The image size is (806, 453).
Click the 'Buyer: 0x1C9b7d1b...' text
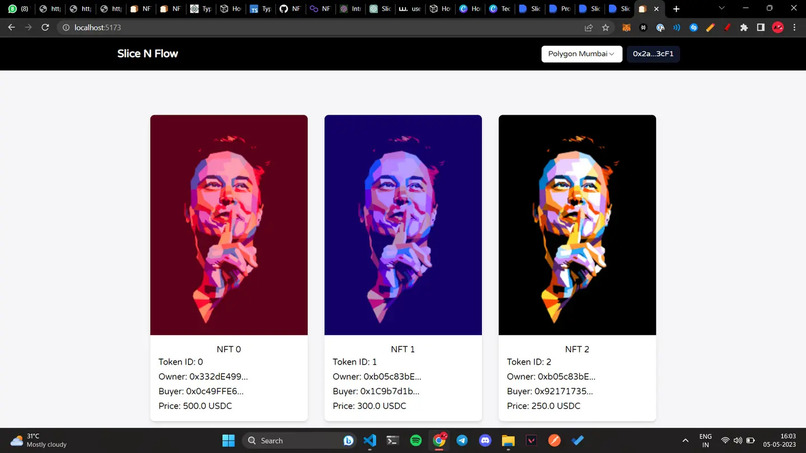[376, 391]
